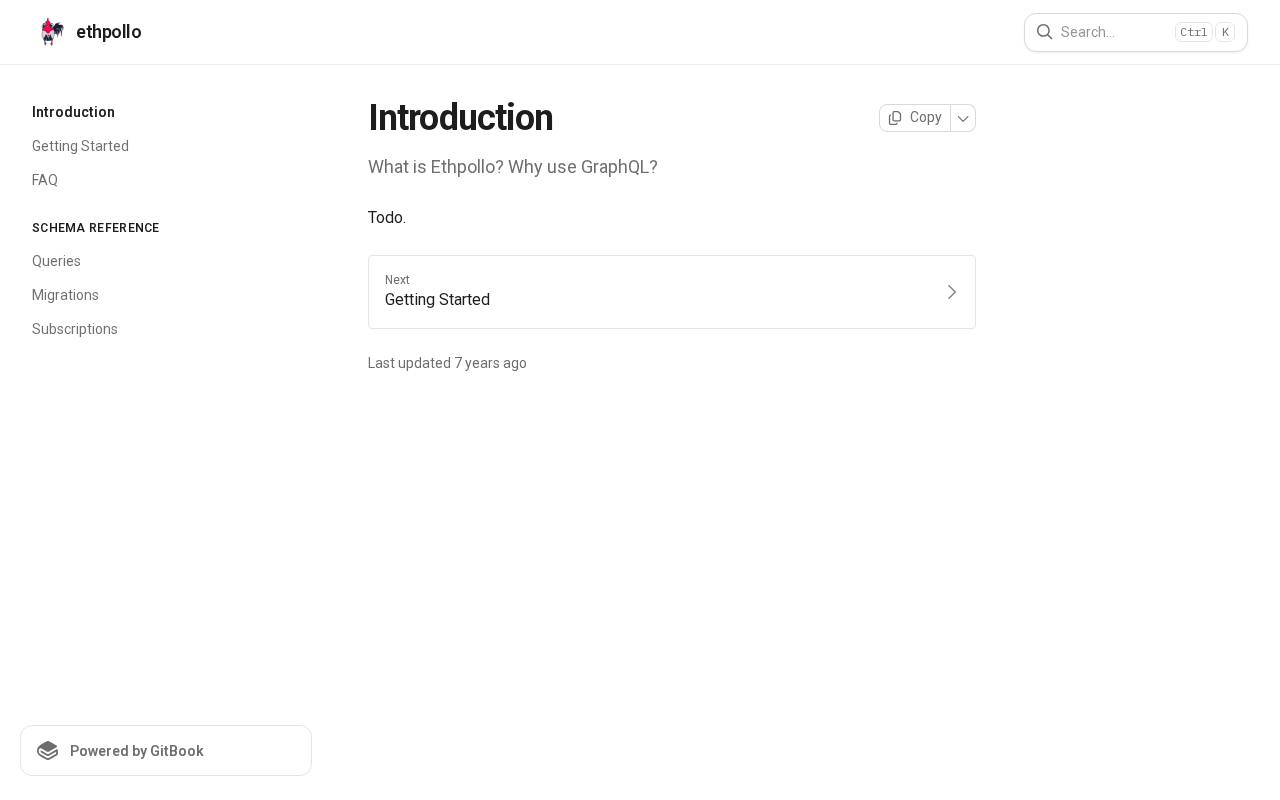
Task: Click the Copy button label
Action: [x=926, y=118]
